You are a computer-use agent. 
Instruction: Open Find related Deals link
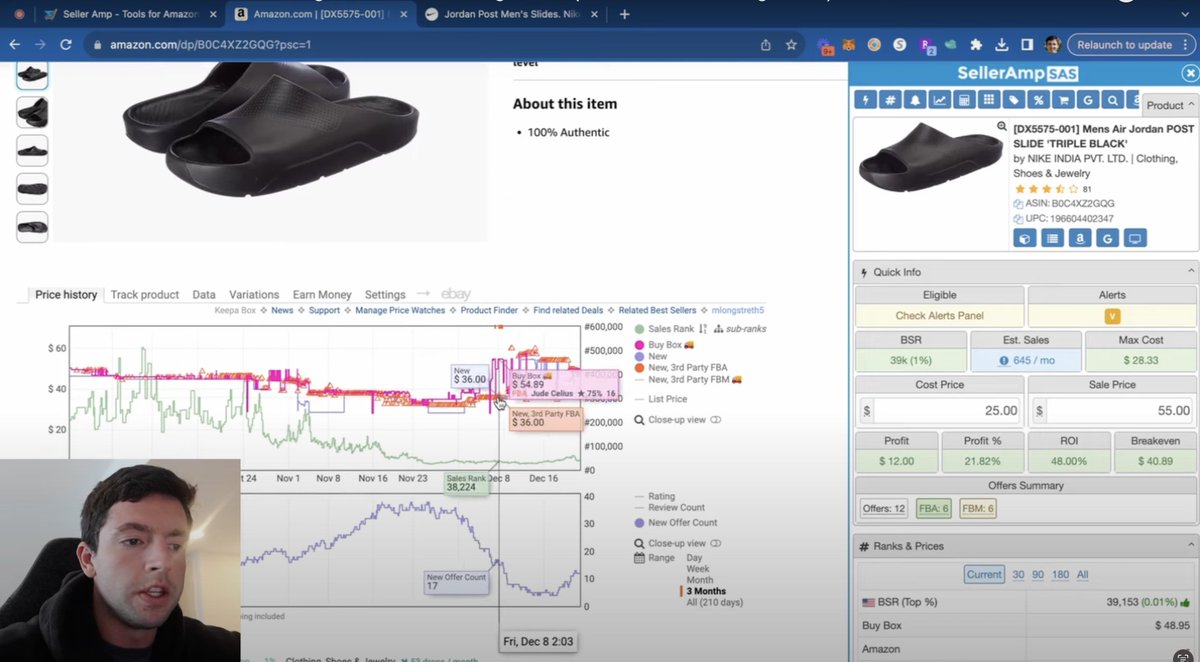(x=568, y=310)
